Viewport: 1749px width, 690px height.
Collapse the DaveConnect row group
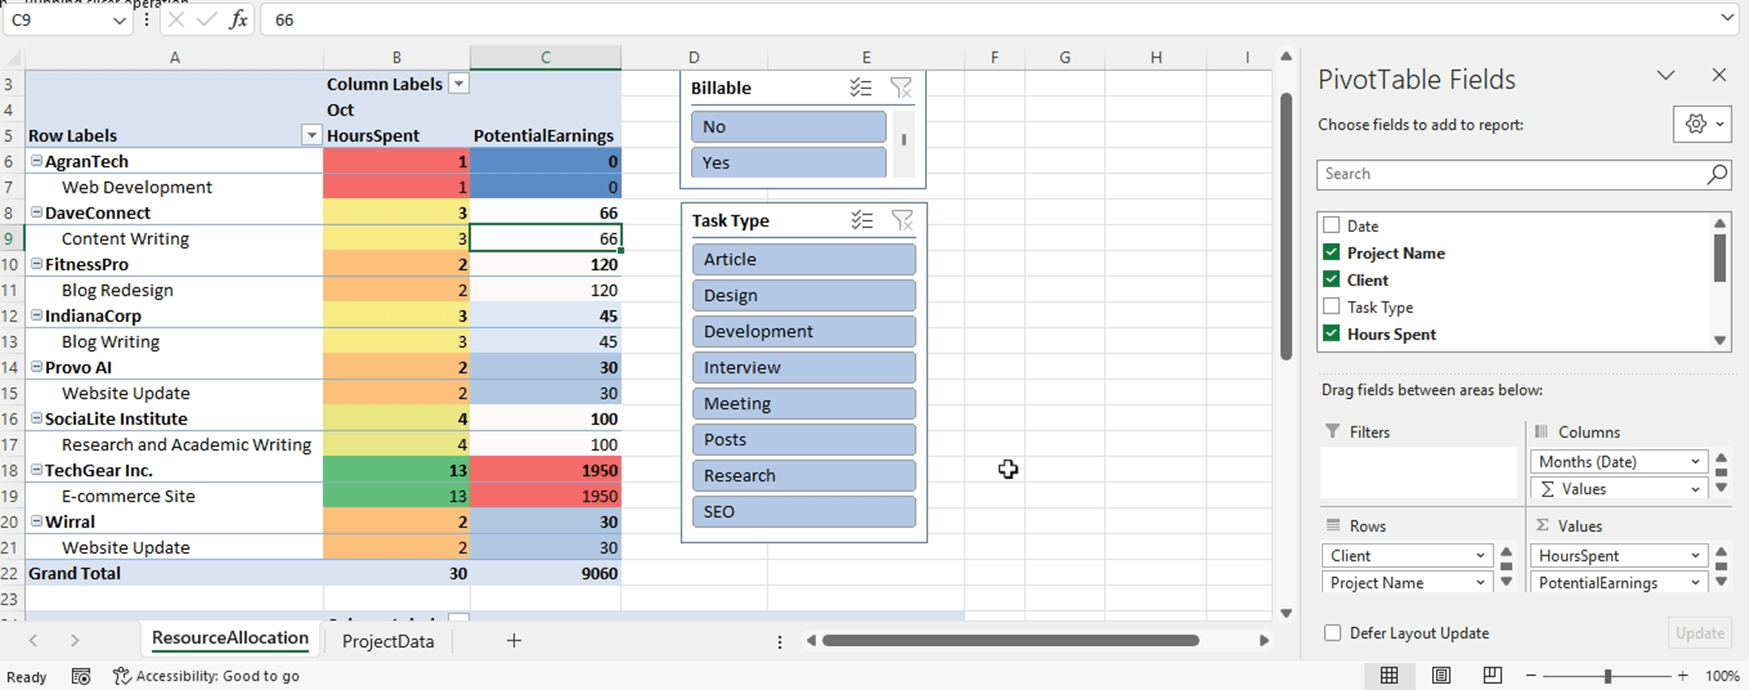tap(36, 212)
